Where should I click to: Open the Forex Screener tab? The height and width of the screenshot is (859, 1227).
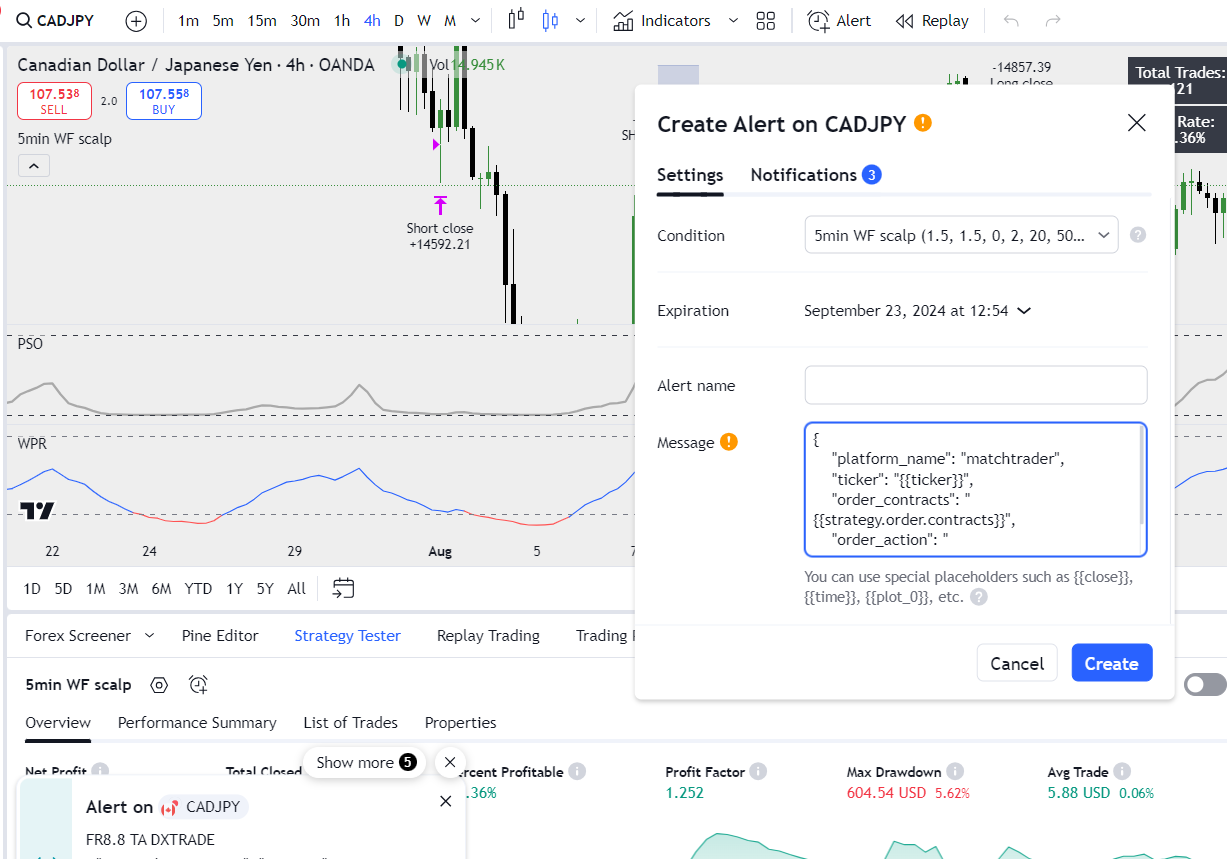(x=78, y=635)
